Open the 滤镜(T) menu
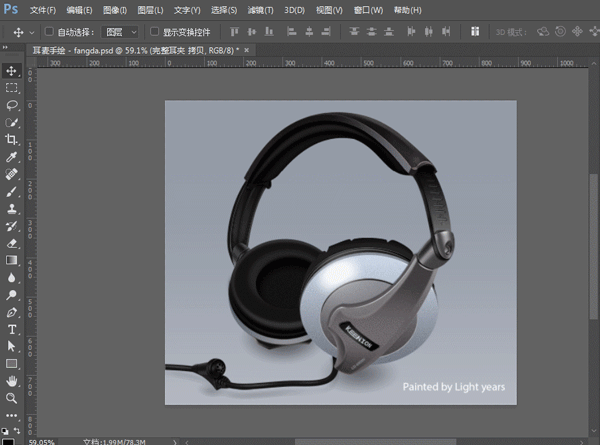 [260, 10]
